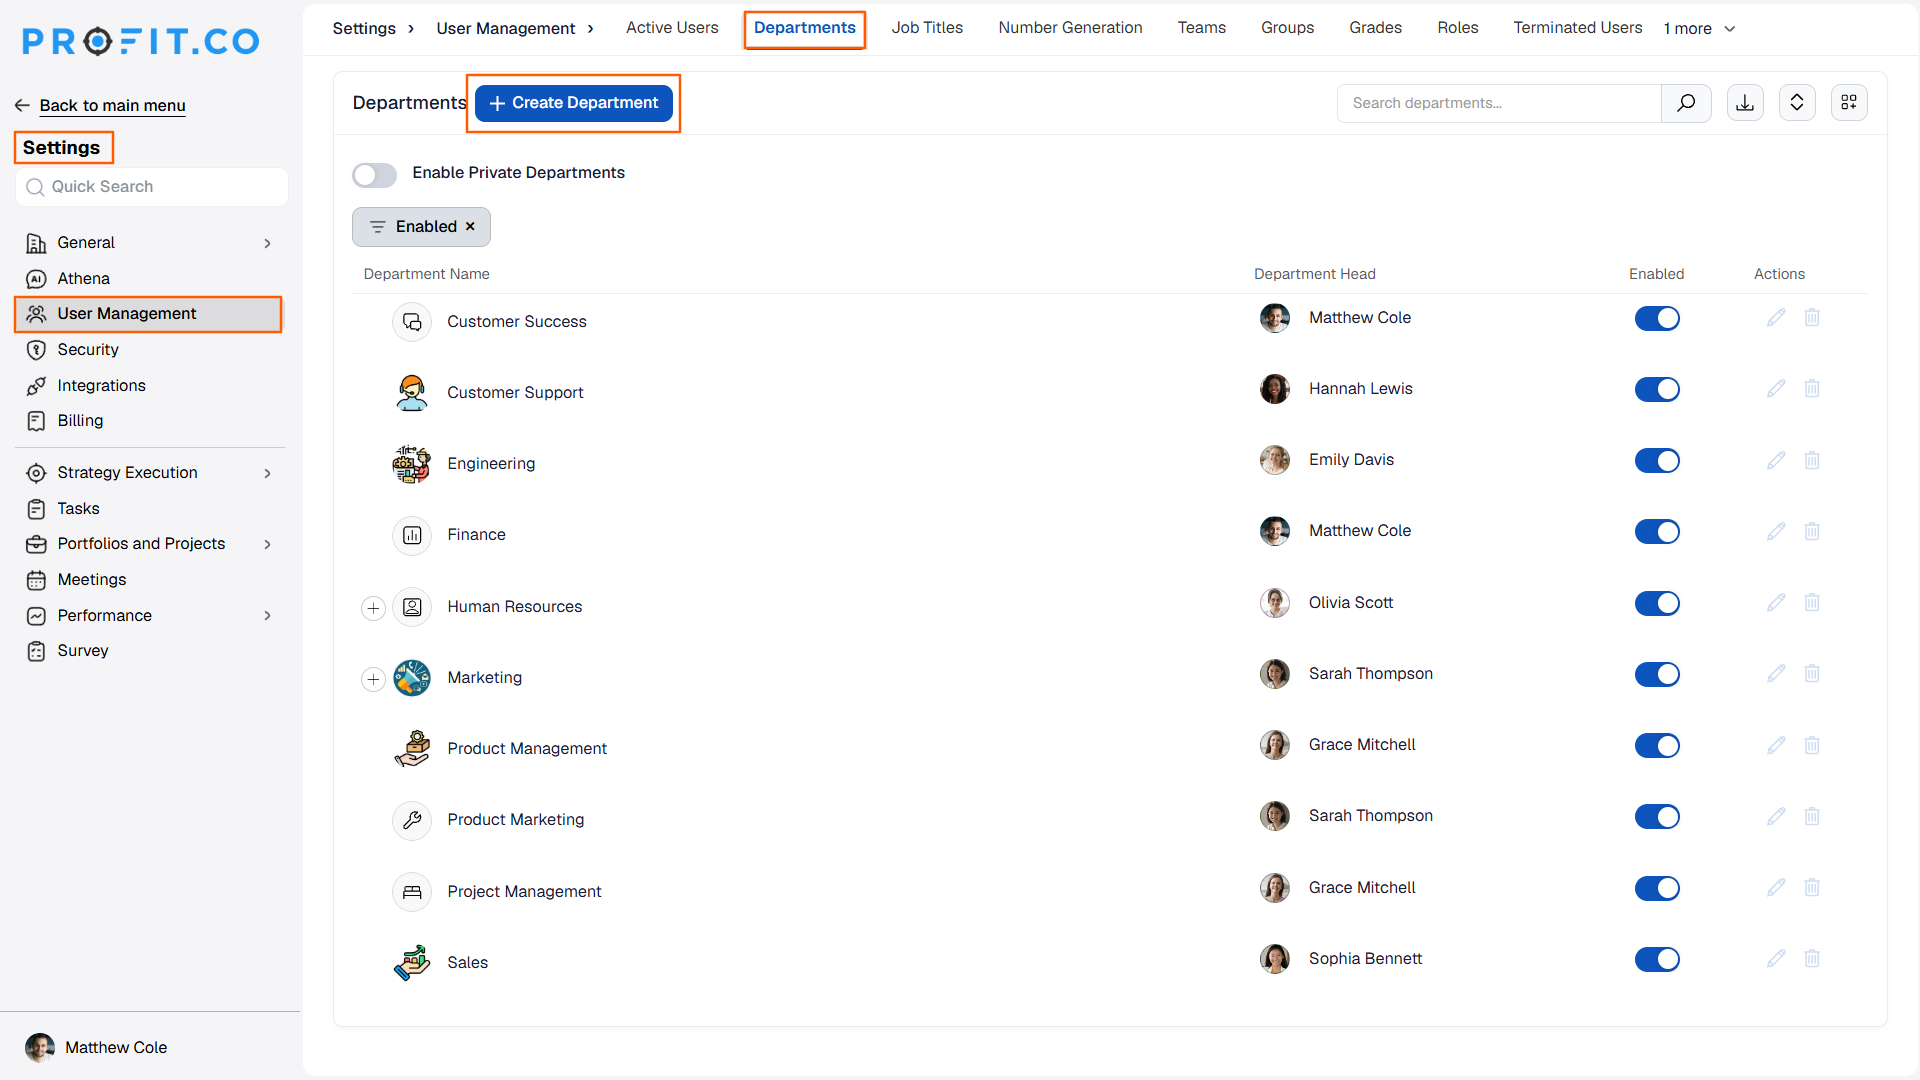Expand Portfolios and Projects submenu
This screenshot has width=1920, height=1080.
pyautogui.click(x=267, y=544)
